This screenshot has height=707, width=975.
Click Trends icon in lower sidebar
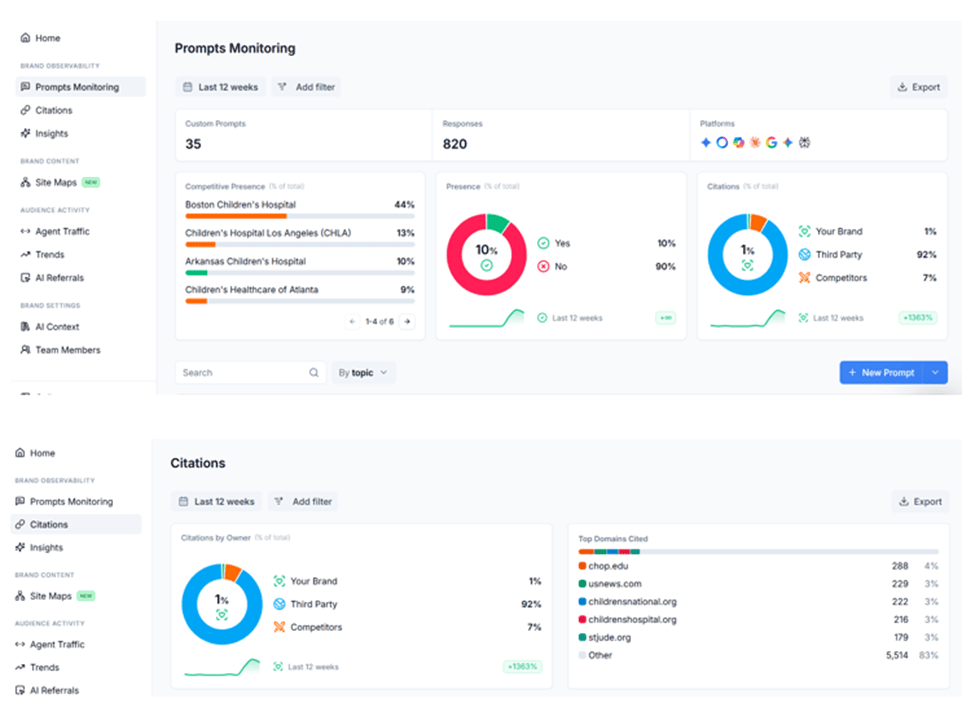[20, 667]
